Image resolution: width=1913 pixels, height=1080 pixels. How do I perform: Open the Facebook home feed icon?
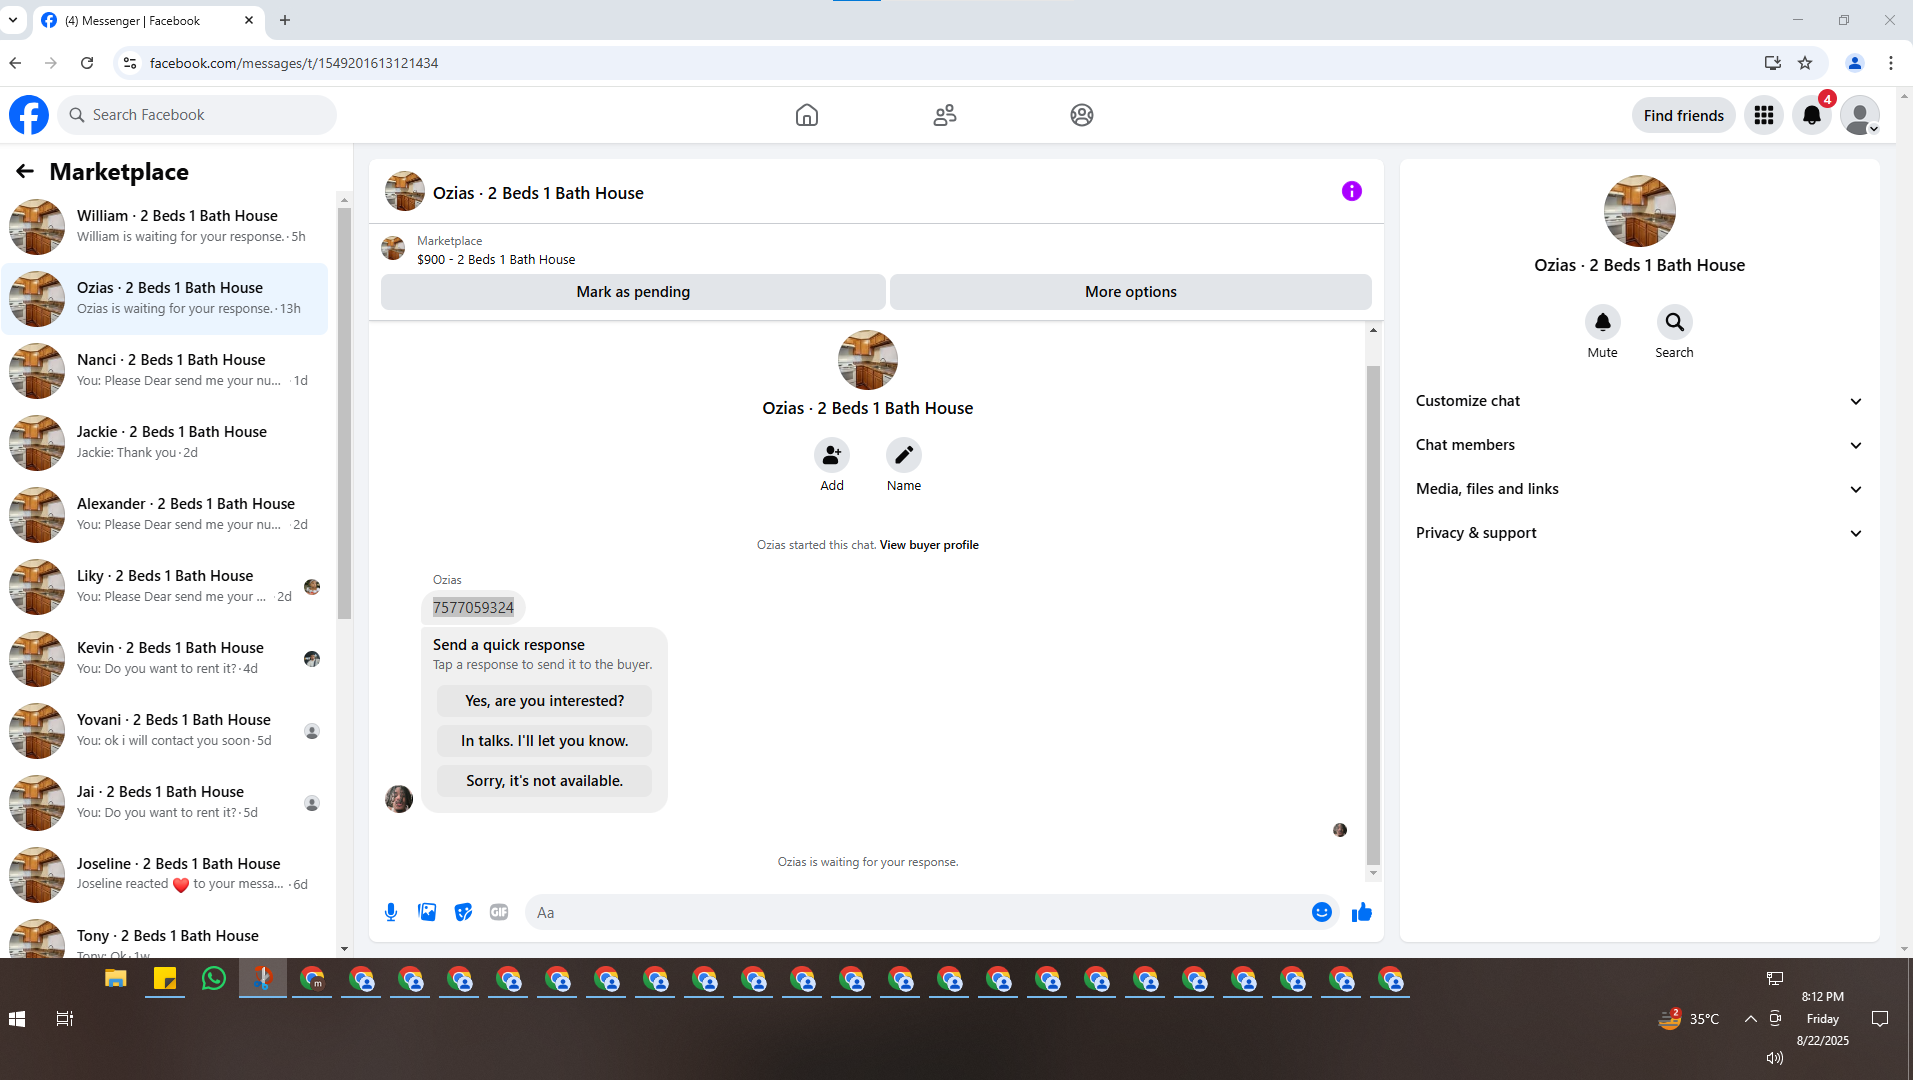[x=806, y=115]
